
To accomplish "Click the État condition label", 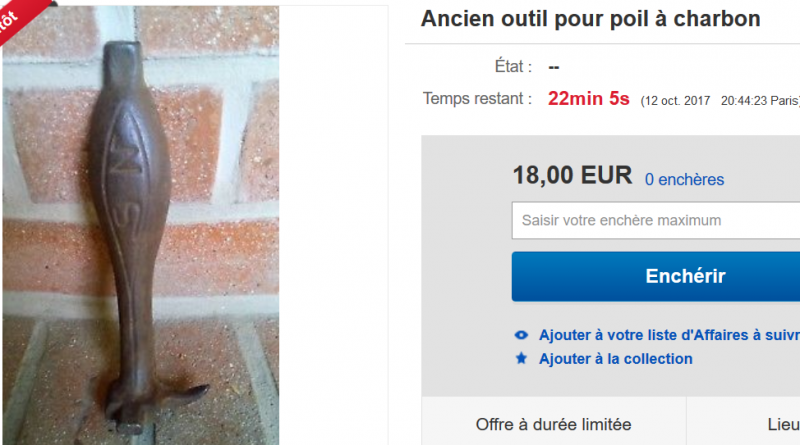I will 513,66.
